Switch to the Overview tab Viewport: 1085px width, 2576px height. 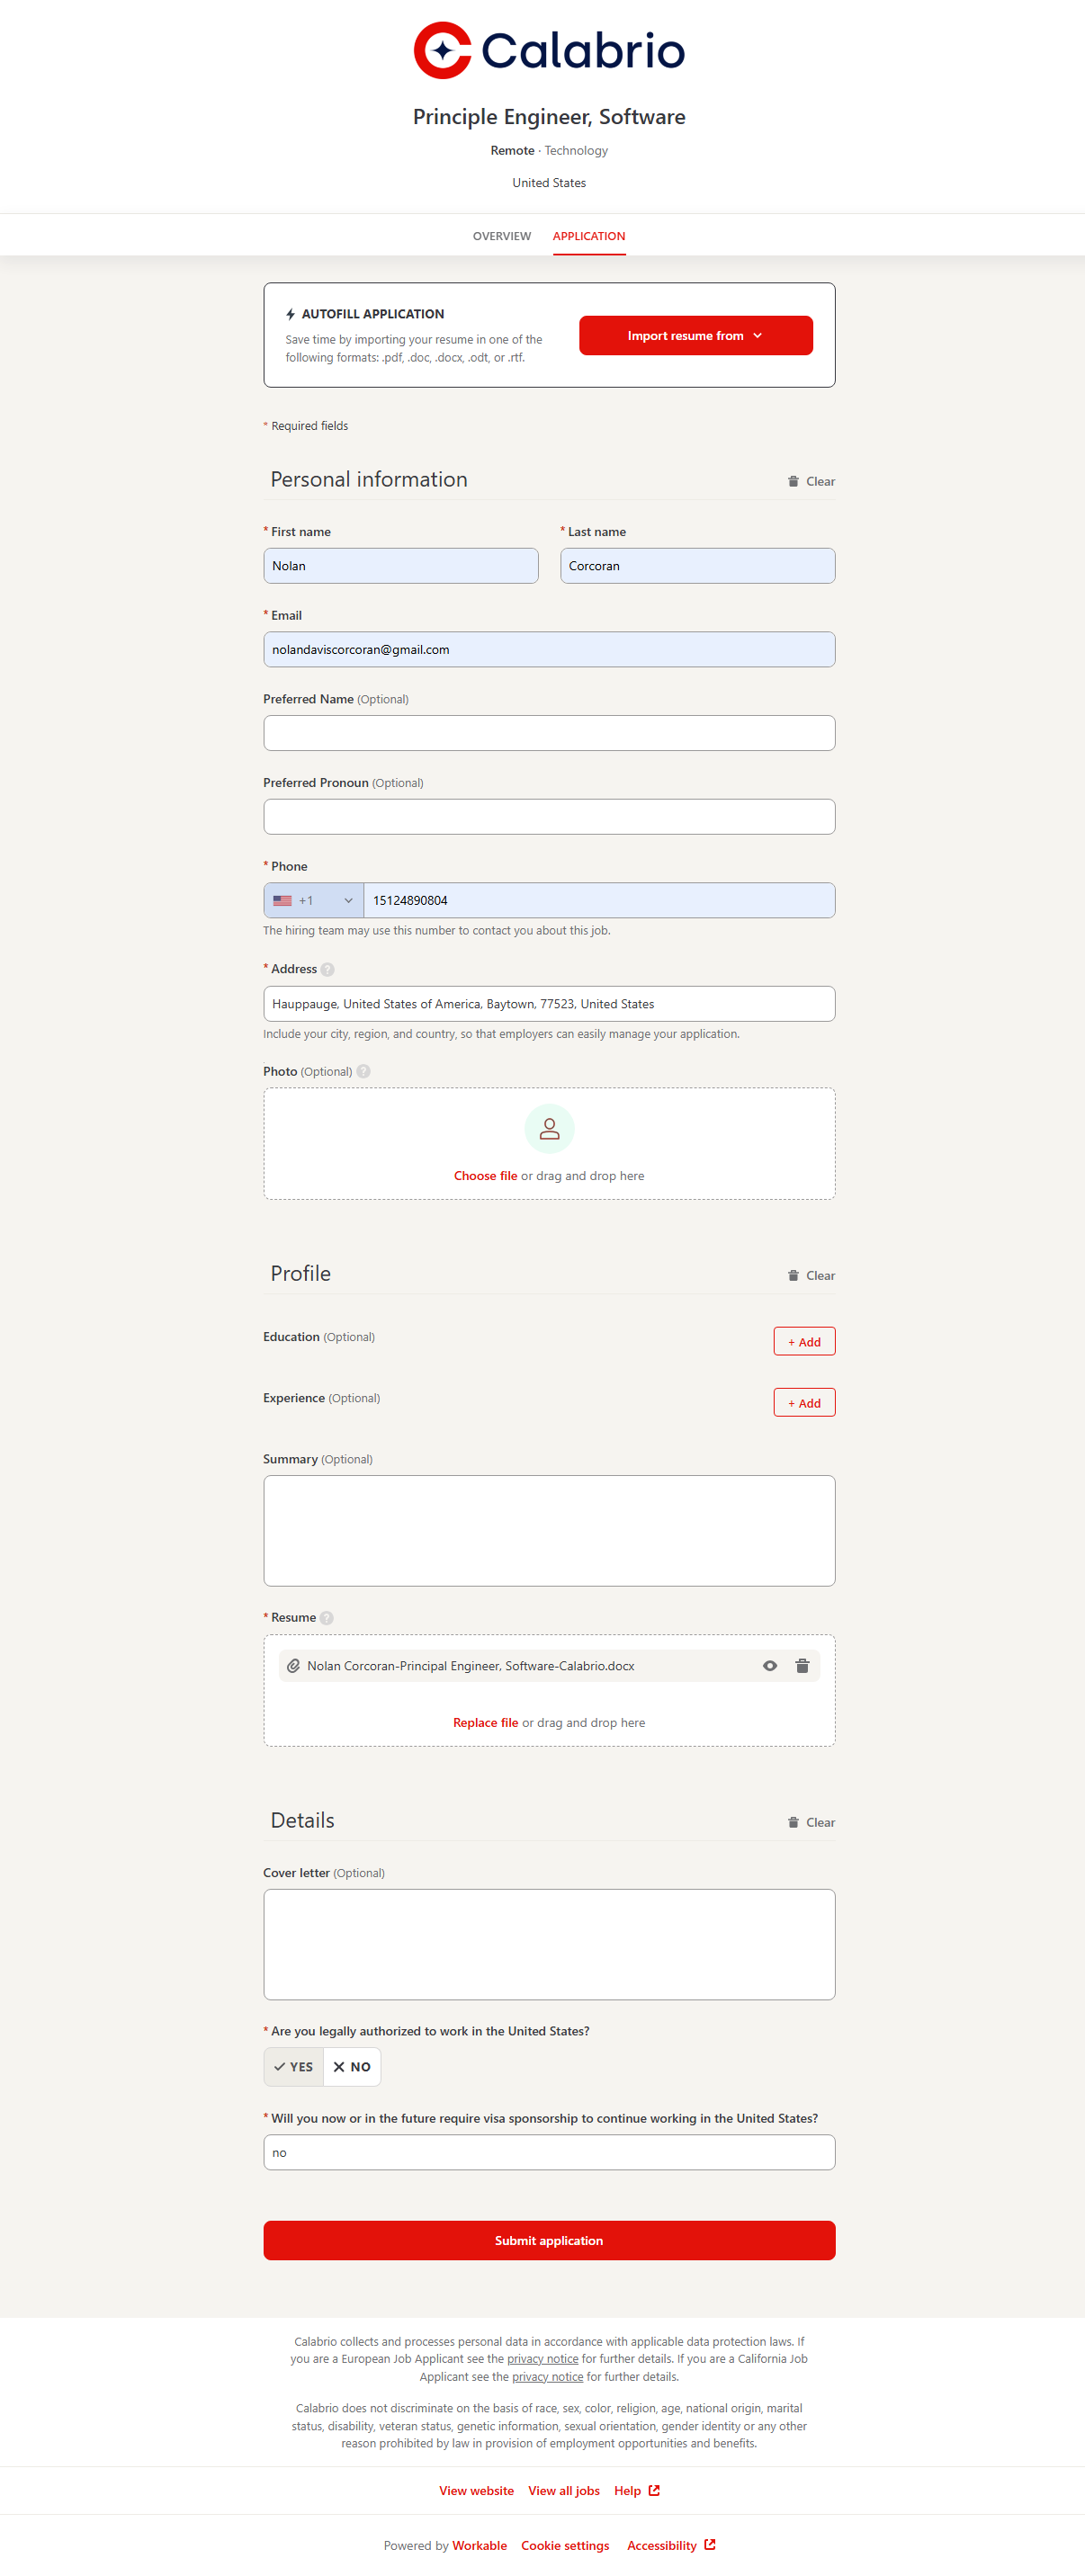(502, 236)
